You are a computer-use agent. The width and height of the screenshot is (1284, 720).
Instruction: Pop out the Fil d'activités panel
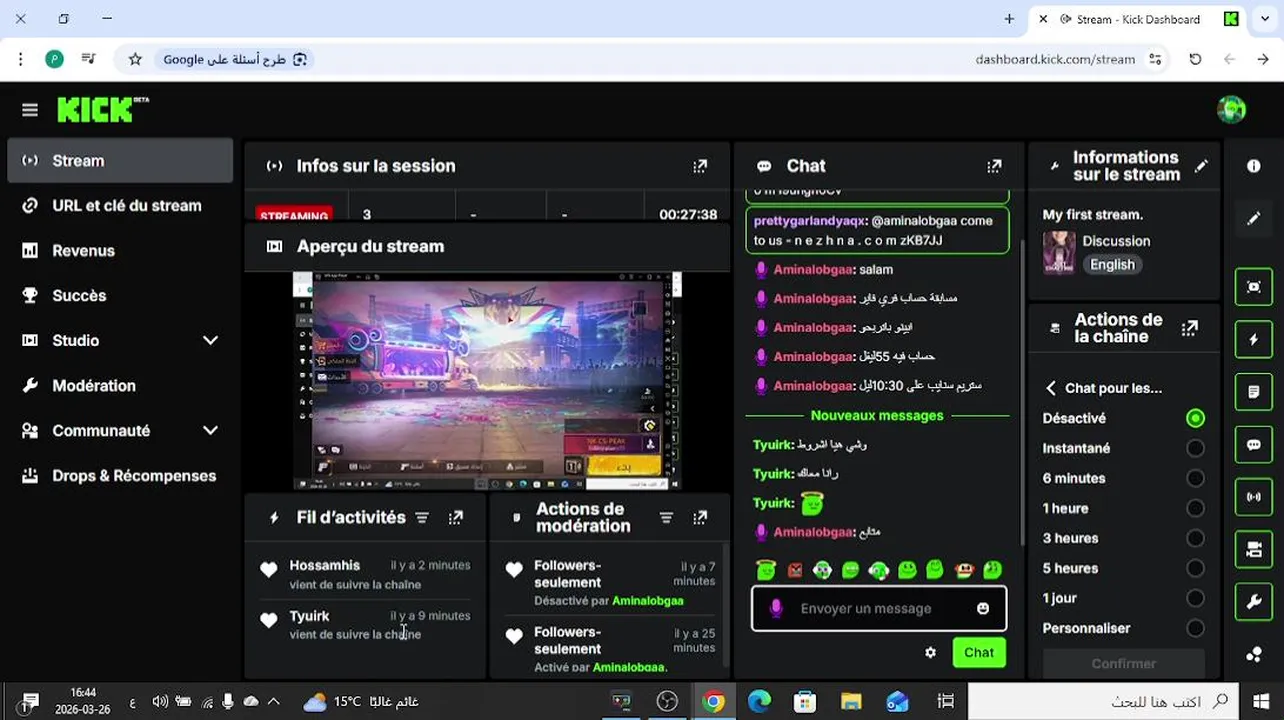point(456,517)
